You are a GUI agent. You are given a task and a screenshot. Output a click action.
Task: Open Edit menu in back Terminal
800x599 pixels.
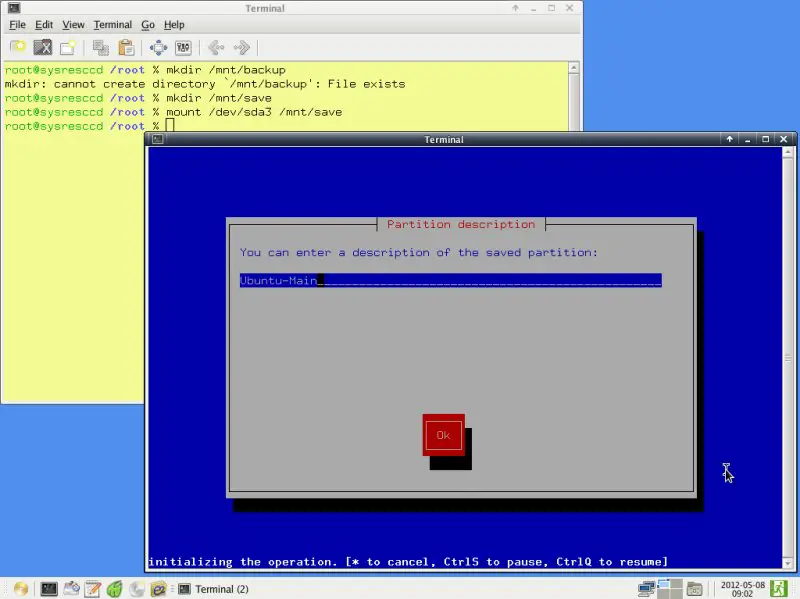(44, 24)
